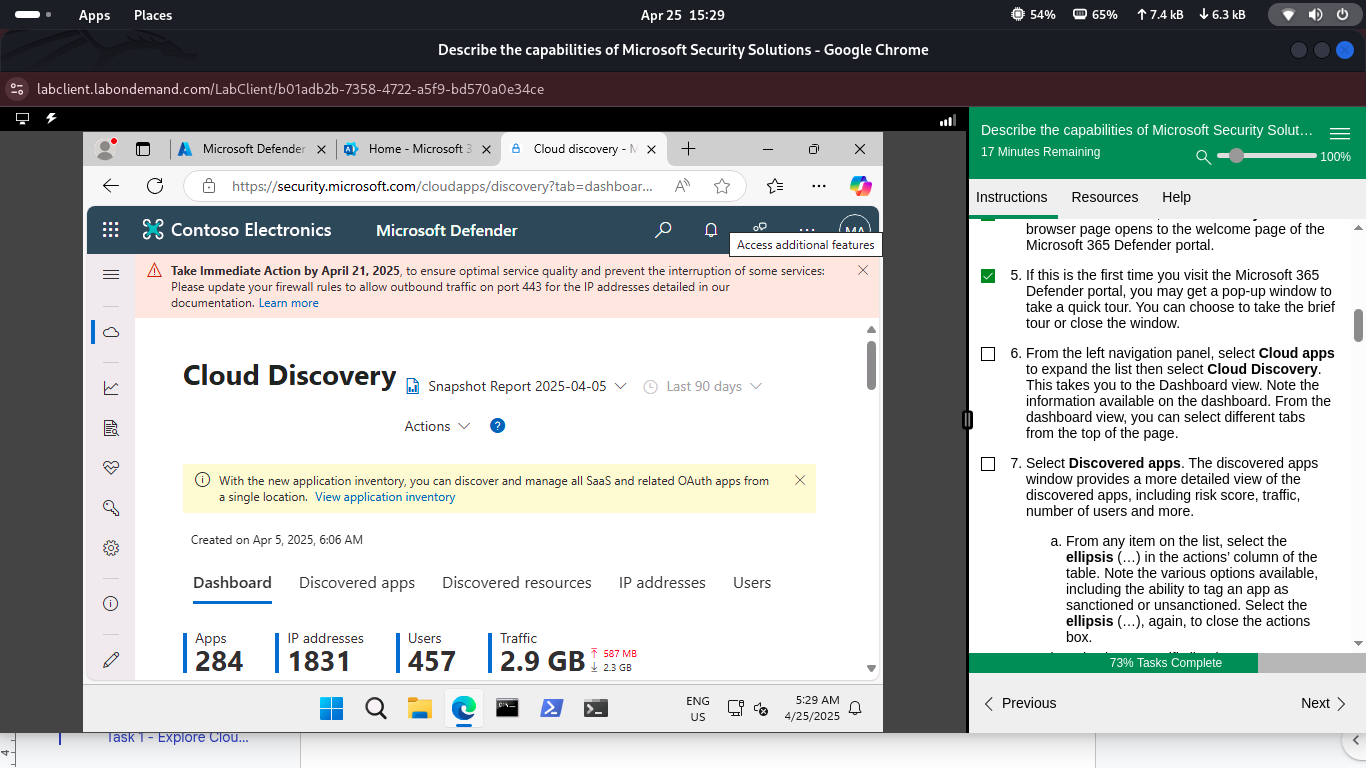This screenshot has height=768, width=1366.
Task: Click the View application inventory link
Action: (385, 496)
